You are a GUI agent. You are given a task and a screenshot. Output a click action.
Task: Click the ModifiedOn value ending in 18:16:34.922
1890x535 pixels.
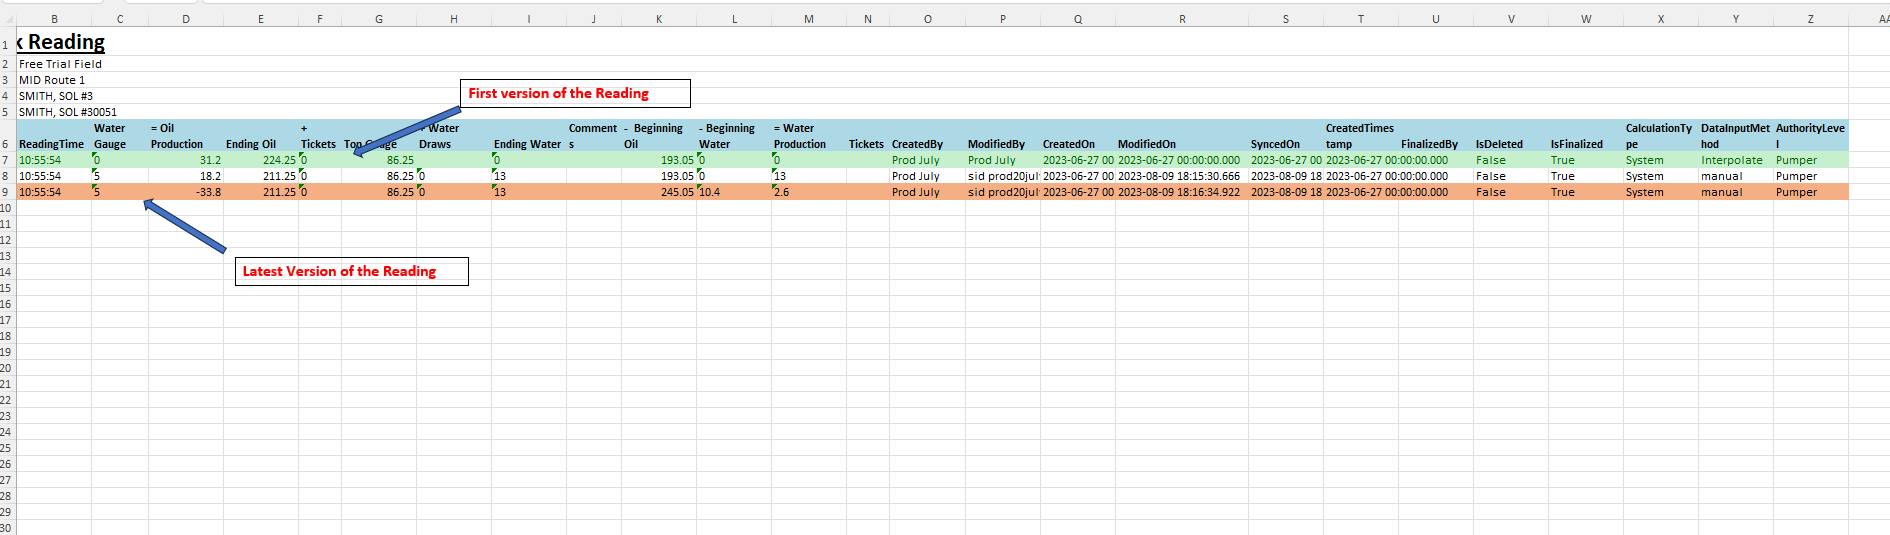[x=1180, y=192]
